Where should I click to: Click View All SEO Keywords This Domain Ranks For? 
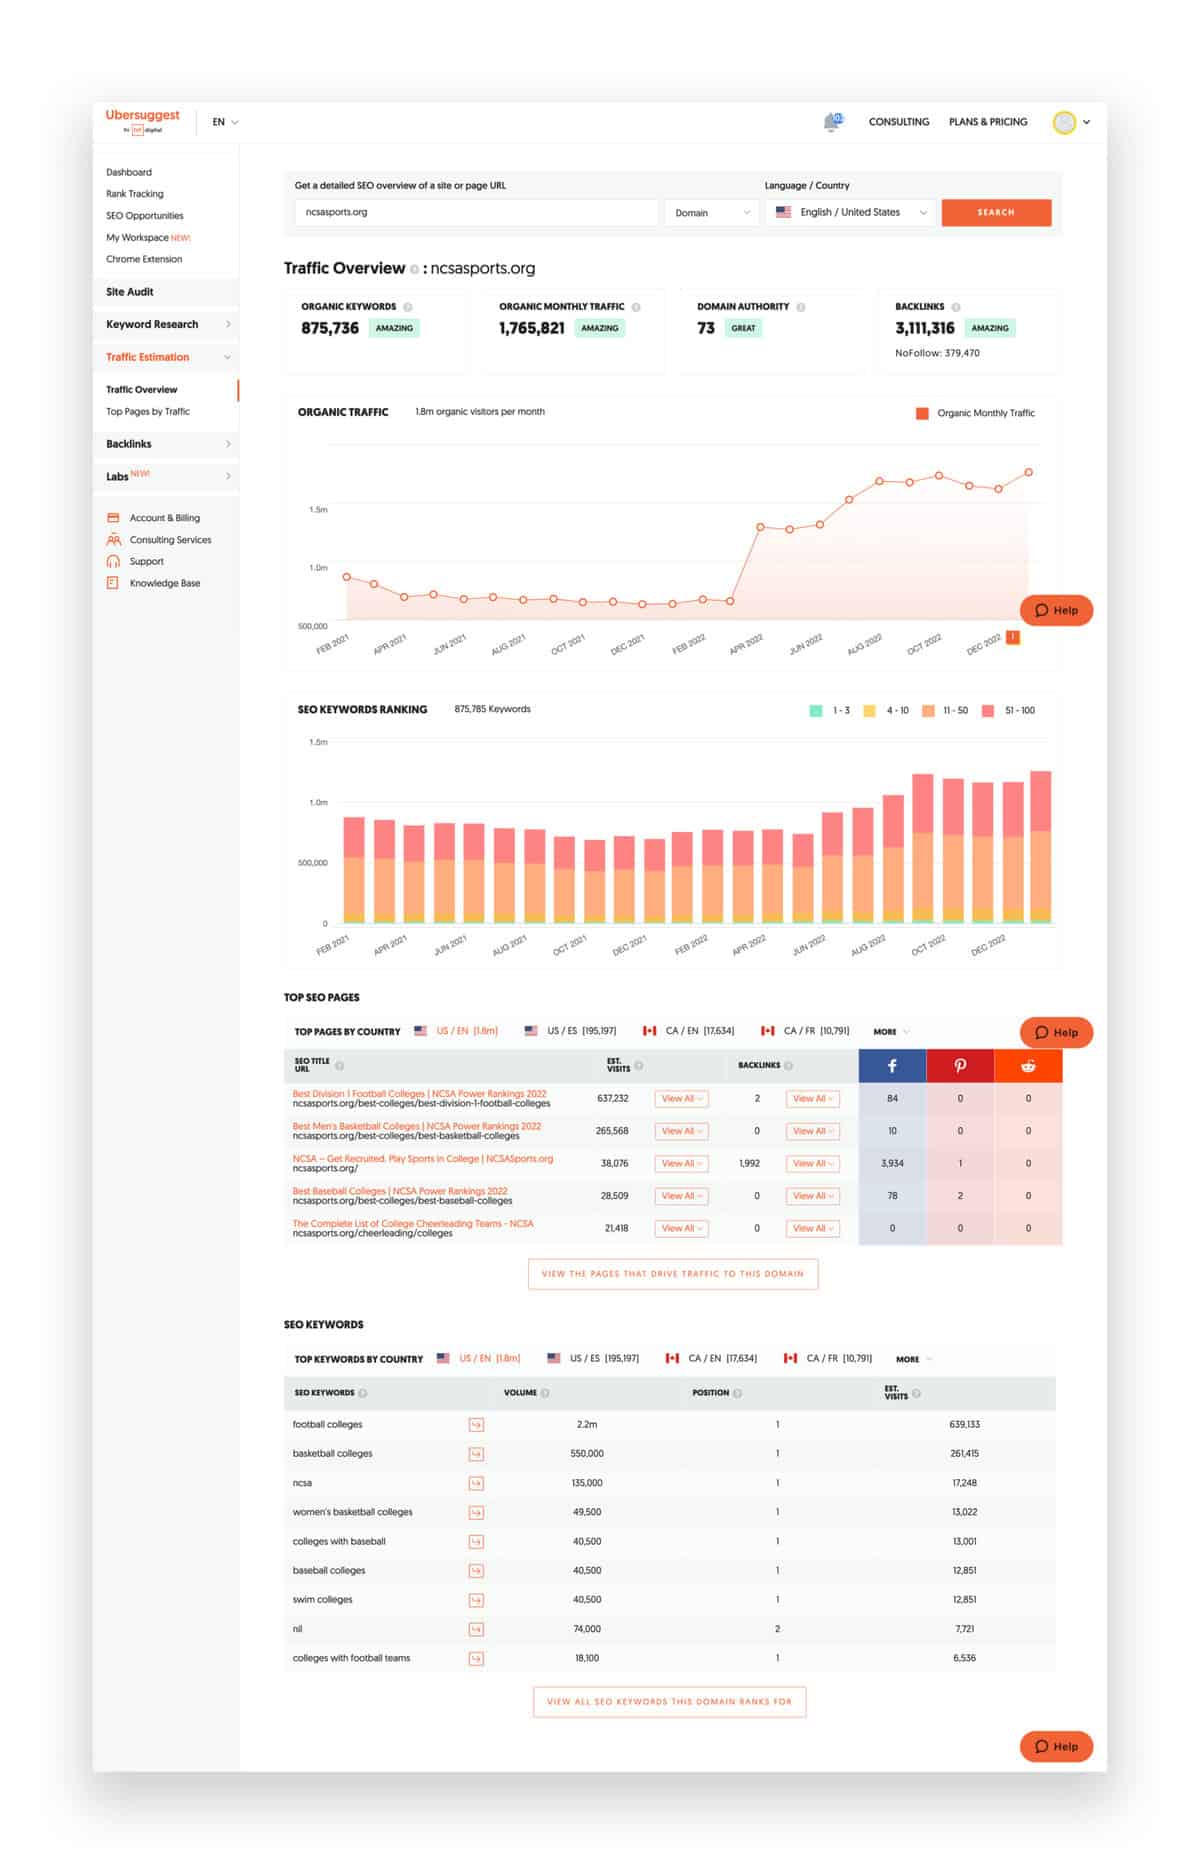point(669,1703)
